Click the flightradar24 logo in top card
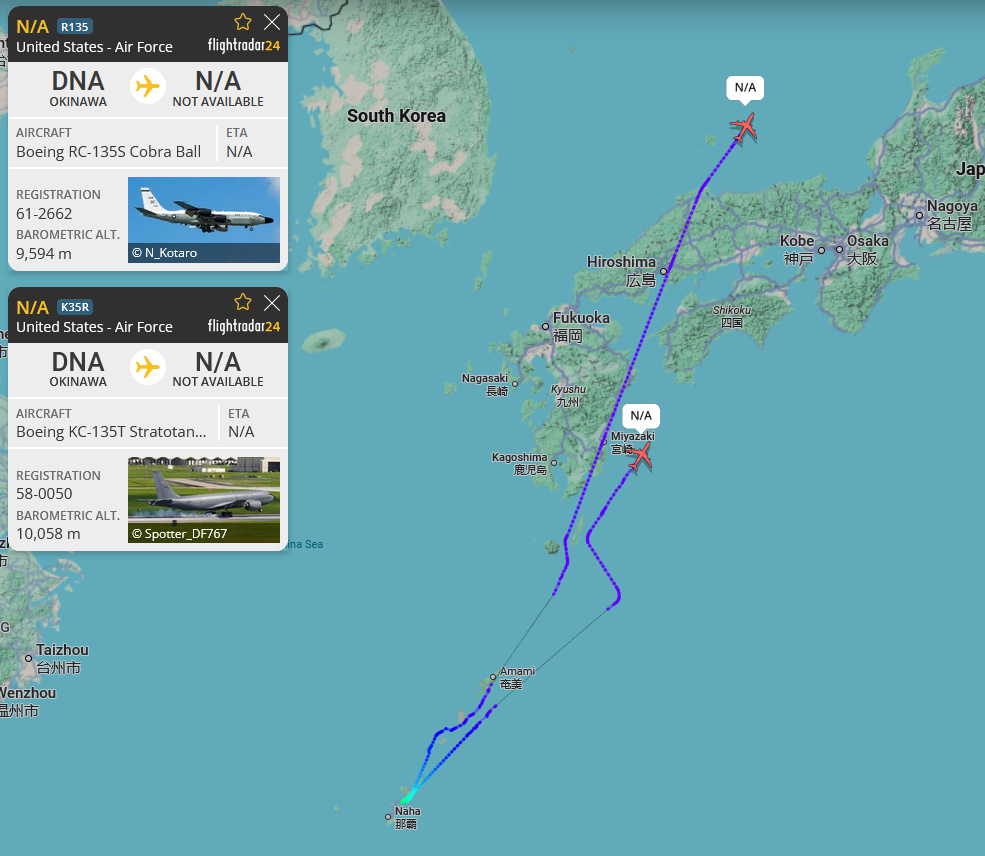The width and height of the screenshot is (985, 856). pos(244,45)
